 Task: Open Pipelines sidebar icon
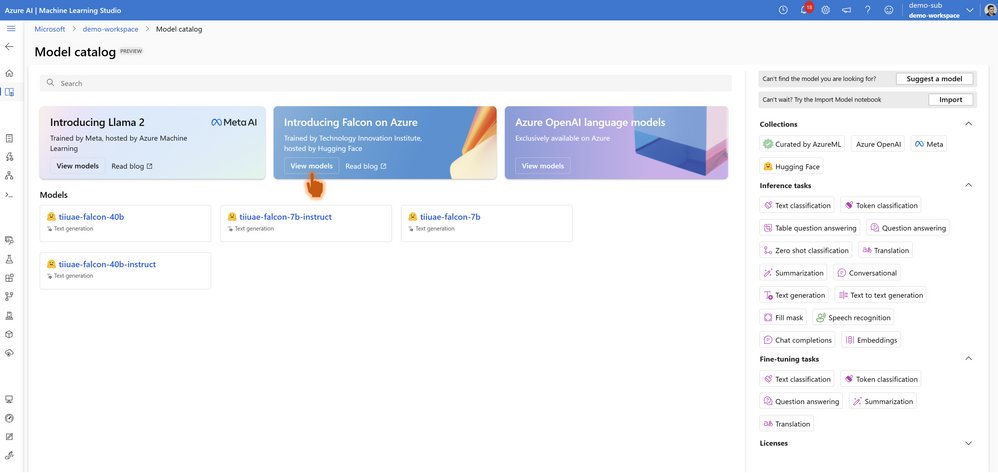(x=9, y=296)
